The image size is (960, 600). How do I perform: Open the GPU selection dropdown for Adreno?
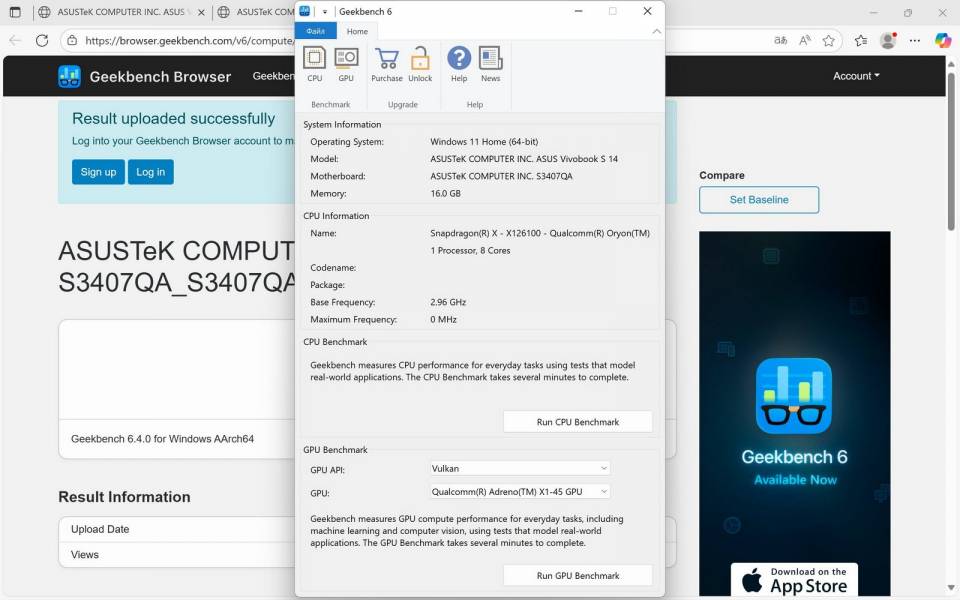pyautogui.click(x=520, y=492)
